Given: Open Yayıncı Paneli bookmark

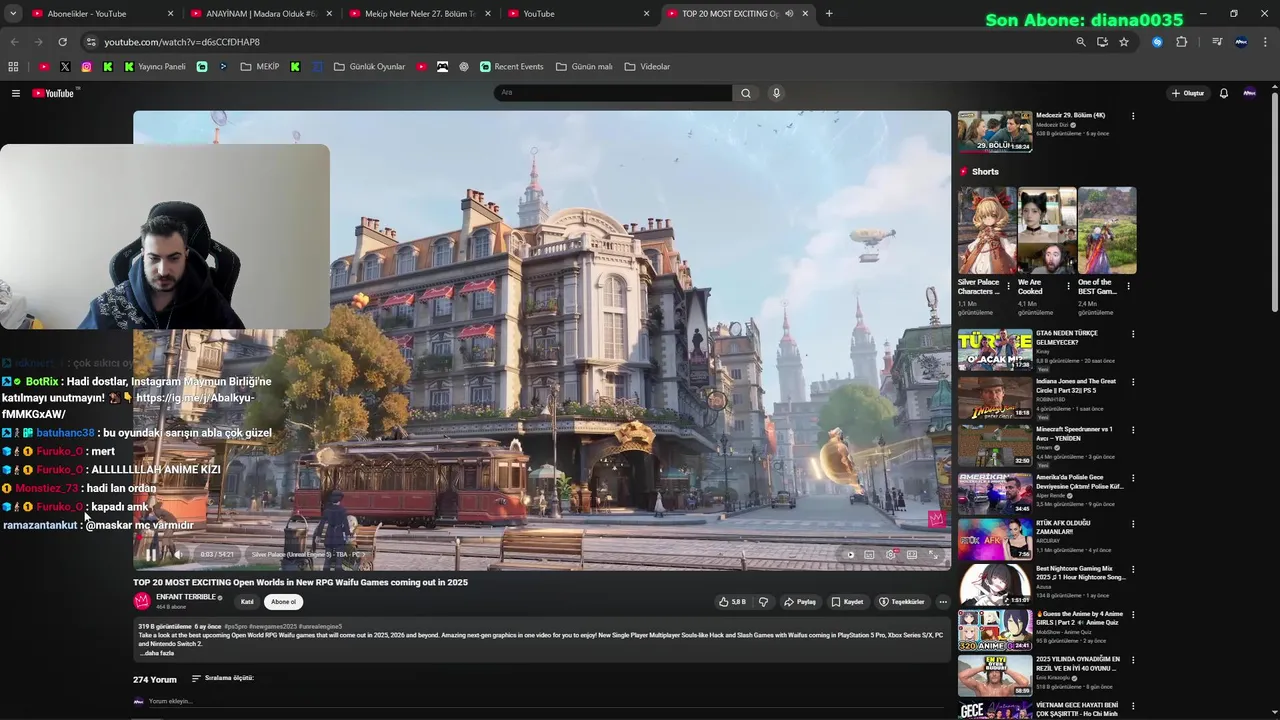Looking at the screenshot, I should (155, 67).
